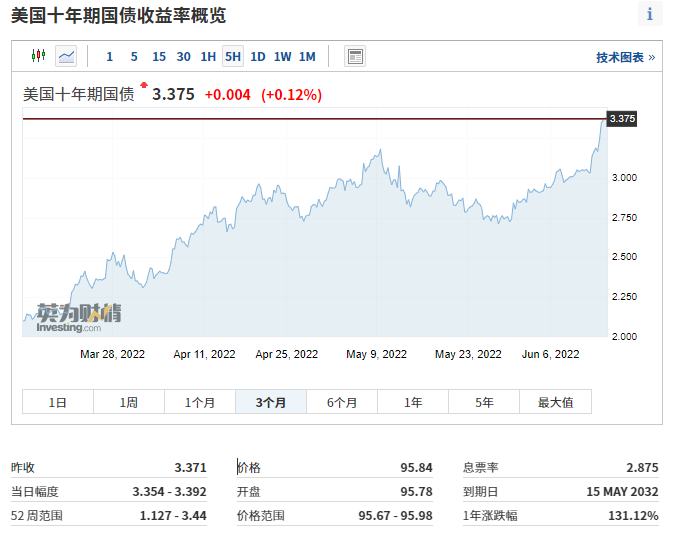Click the Investing.com watermark logo
Viewport: 673px width, 538px height.
pyautogui.click(x=78, y=317)
